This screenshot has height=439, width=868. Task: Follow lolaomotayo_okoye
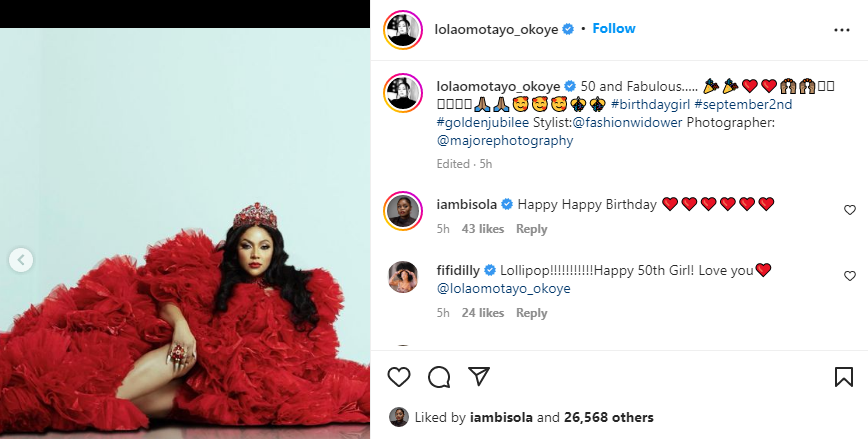(x=614, y=29)
